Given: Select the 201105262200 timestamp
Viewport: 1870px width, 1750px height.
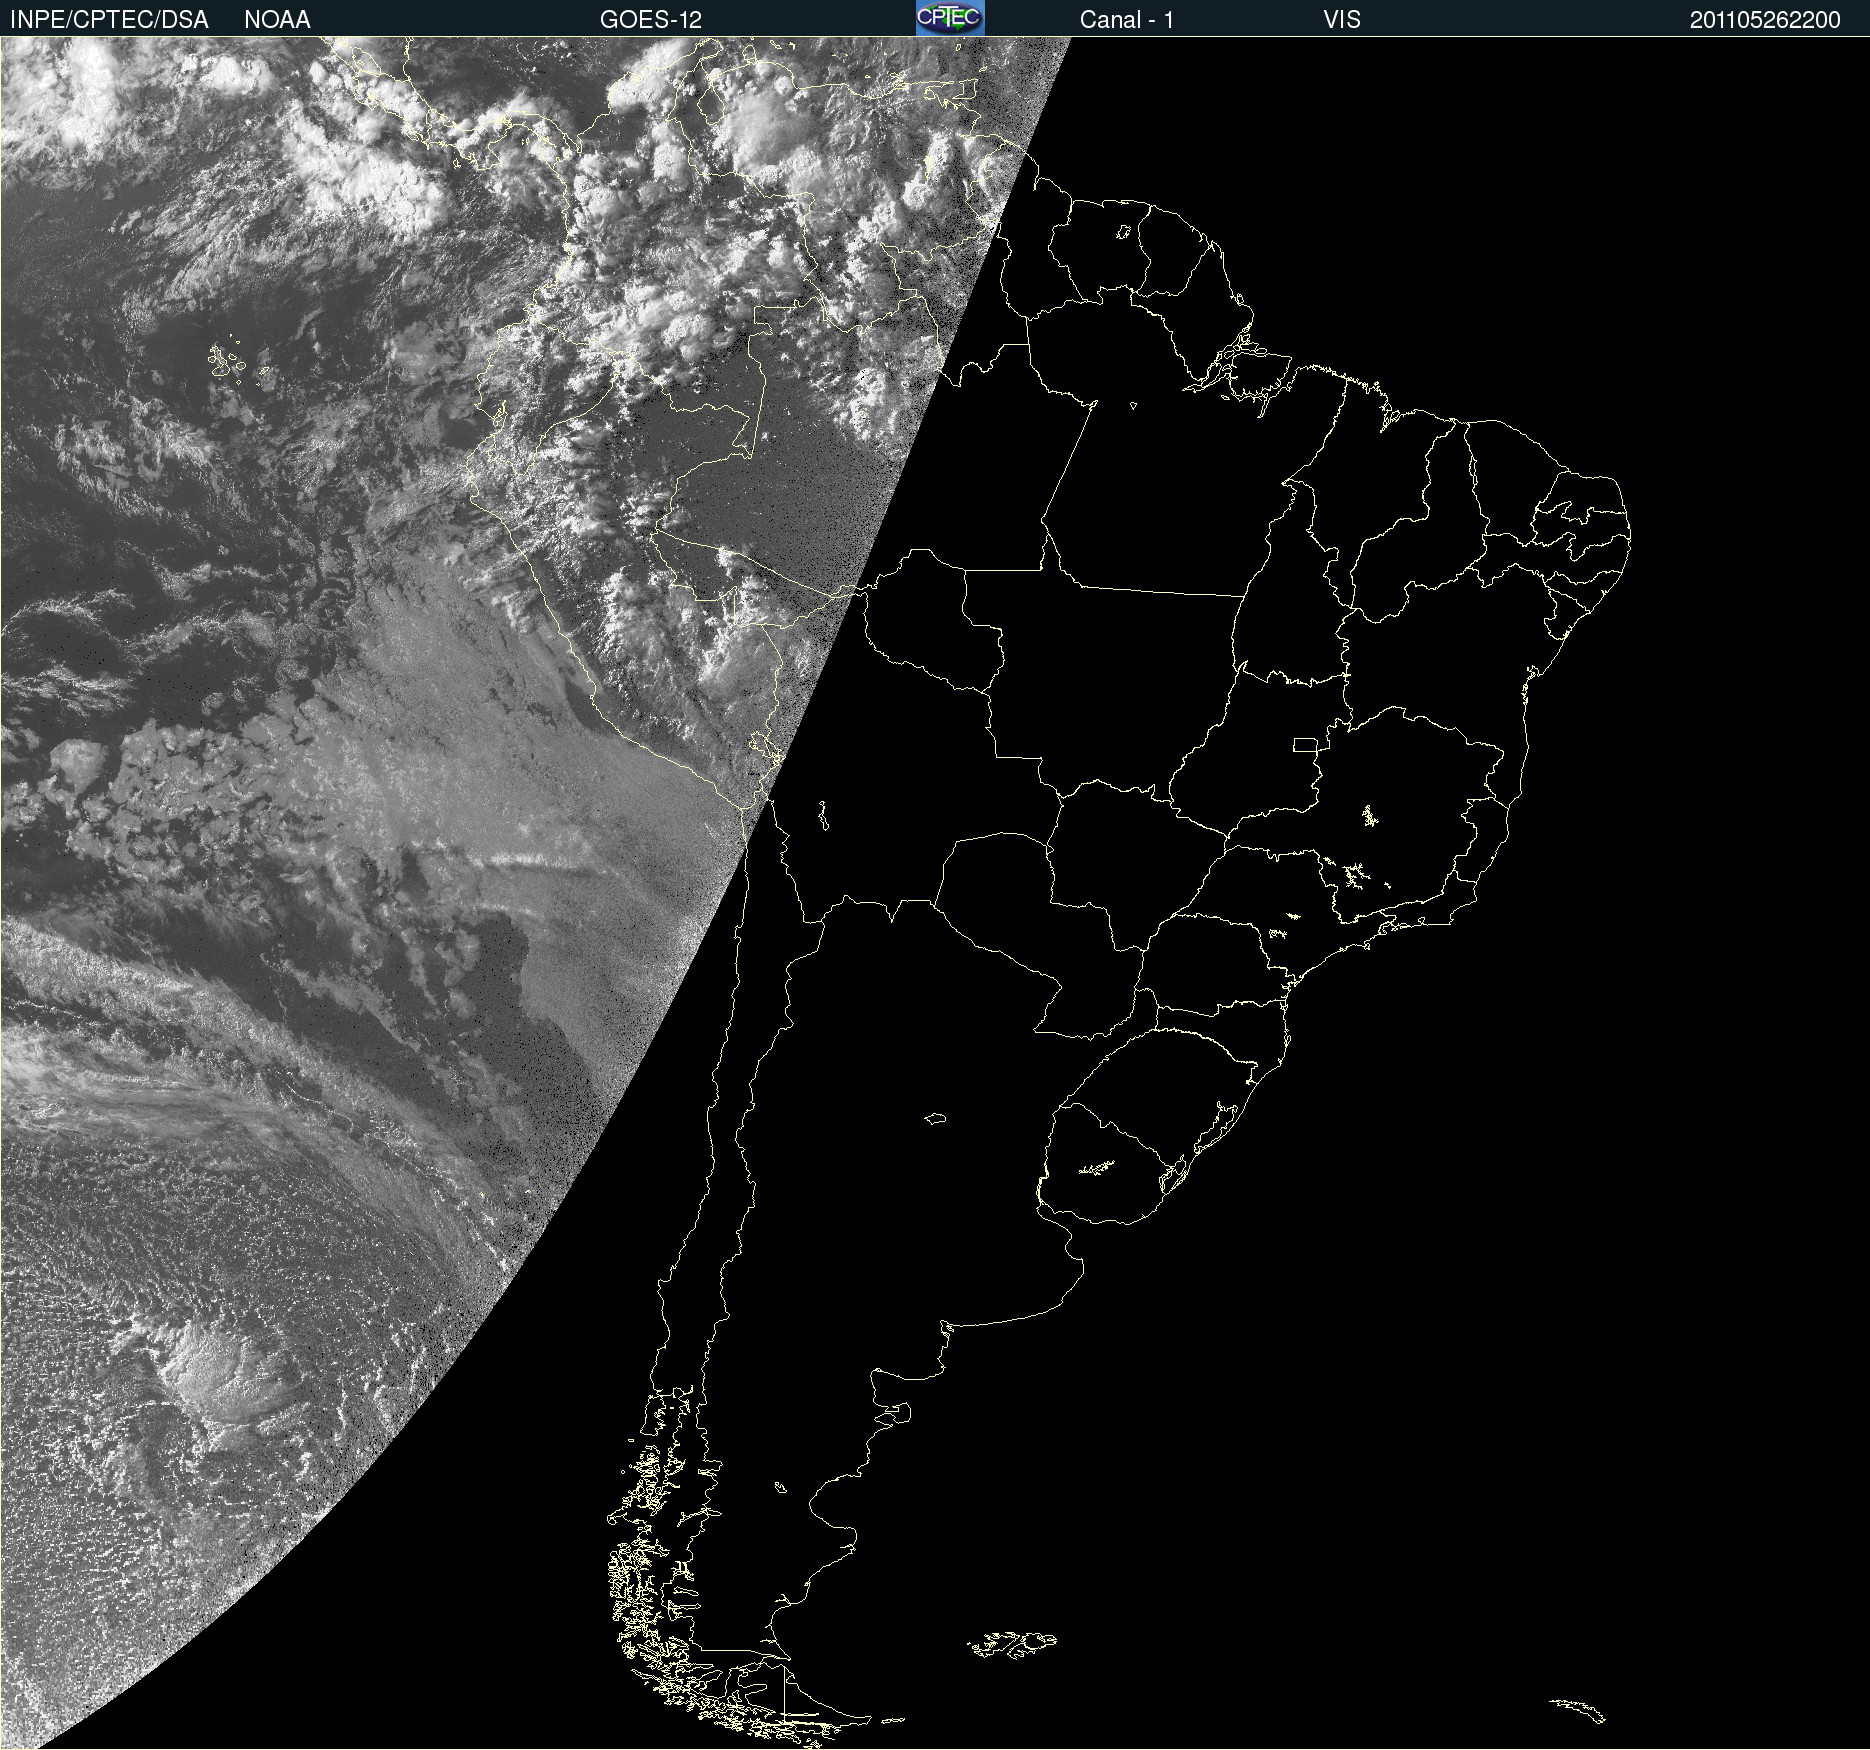Looking at the screenshot, I should [1765, 20].
